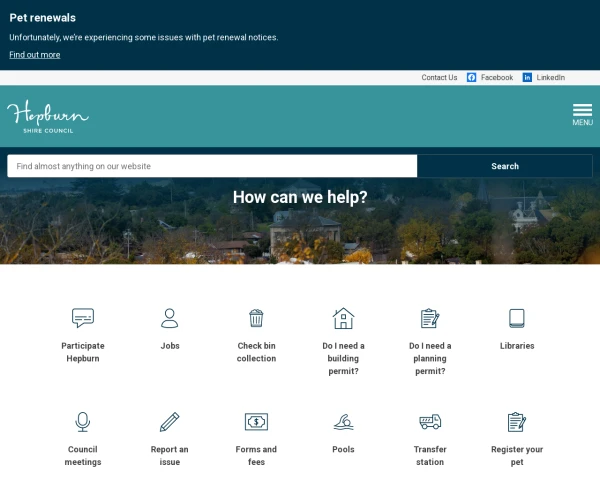Image resolution: width=600 pixels, height=480 pixels.
Task: Click the Facebook logo icon
Action: click(471, 77)
